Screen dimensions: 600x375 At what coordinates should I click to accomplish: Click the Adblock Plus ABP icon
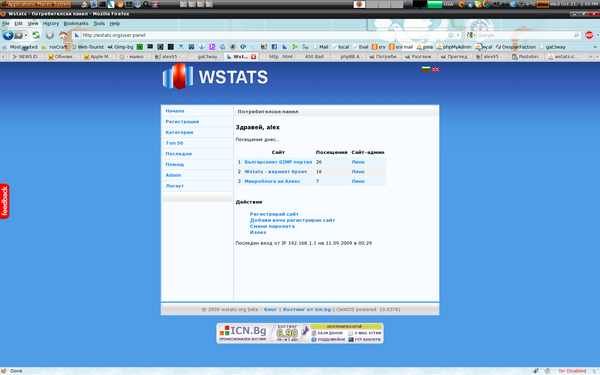pos(589,35)
